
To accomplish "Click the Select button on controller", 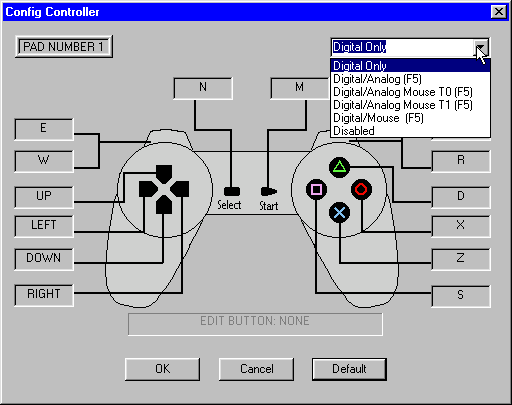I will click(x=232, y=191).
